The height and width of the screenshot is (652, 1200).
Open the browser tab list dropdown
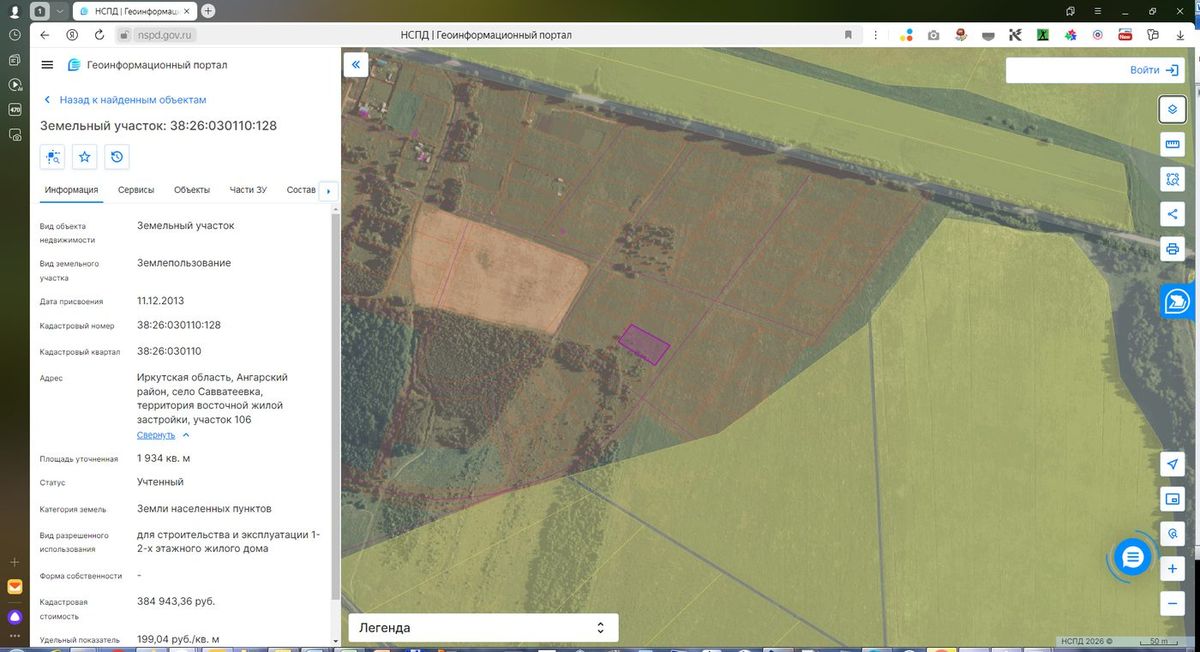tap(59, 11)
